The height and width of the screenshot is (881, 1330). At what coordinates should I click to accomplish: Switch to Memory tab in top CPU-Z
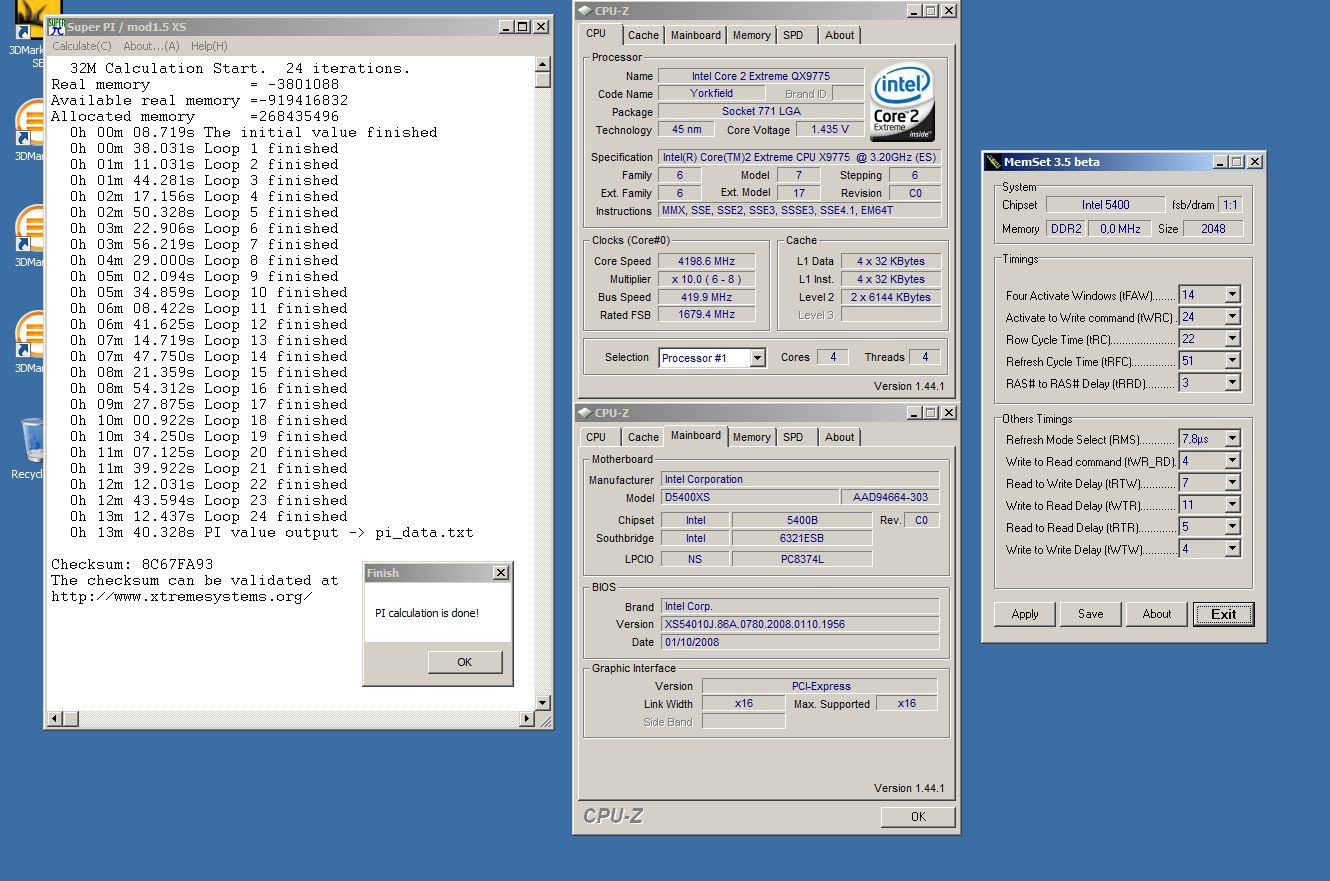[x=752, y=35]
